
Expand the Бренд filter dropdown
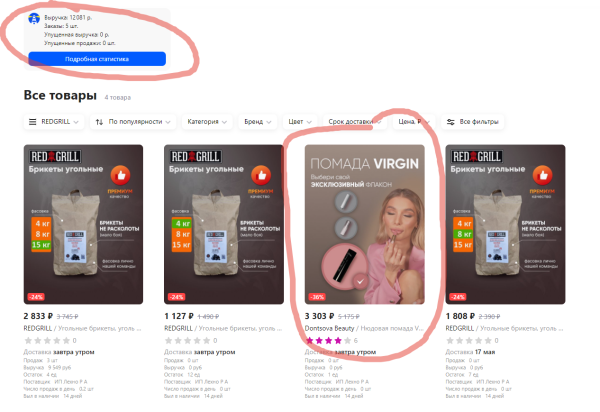[x=258, y=122]
